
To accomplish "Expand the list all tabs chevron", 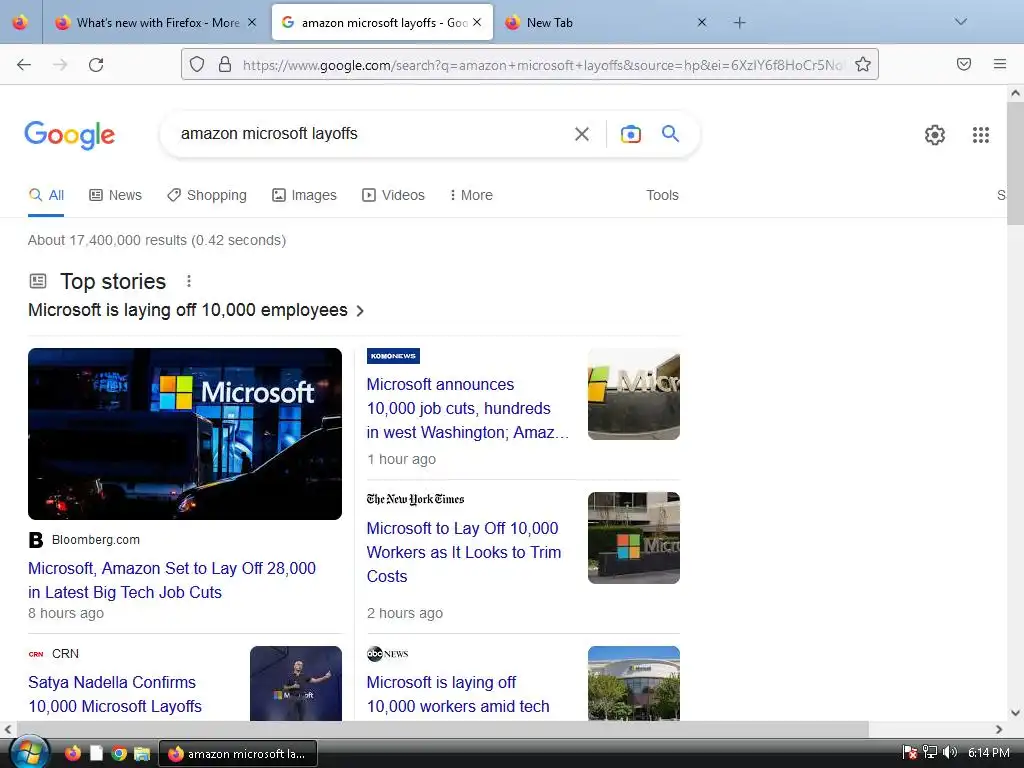I will click(x=960, y=22).
